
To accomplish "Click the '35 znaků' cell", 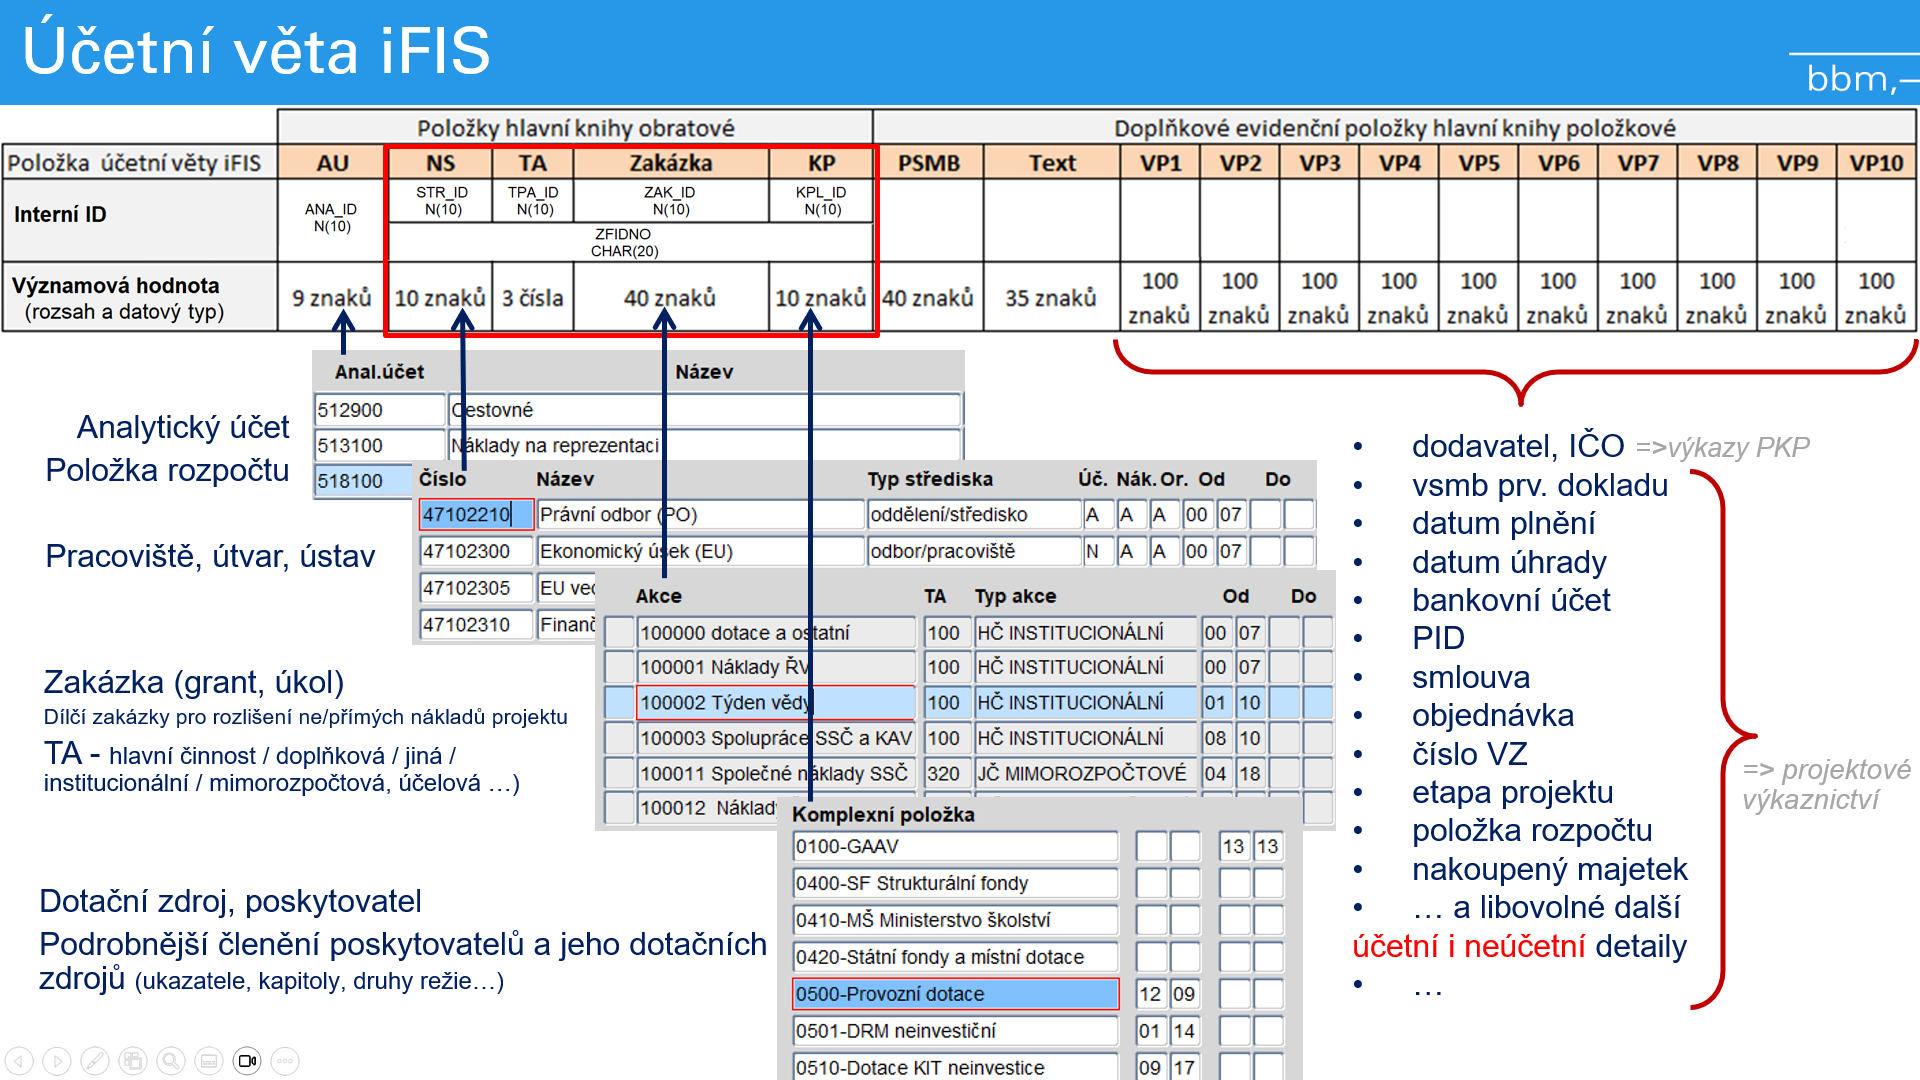I will click(x=1051, y=298).
